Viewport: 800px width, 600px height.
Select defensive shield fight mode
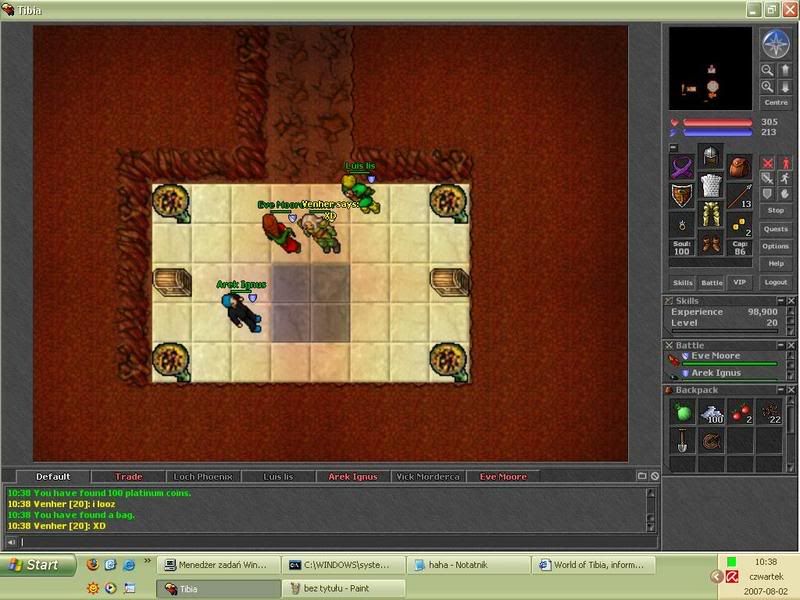coord(767,194)
